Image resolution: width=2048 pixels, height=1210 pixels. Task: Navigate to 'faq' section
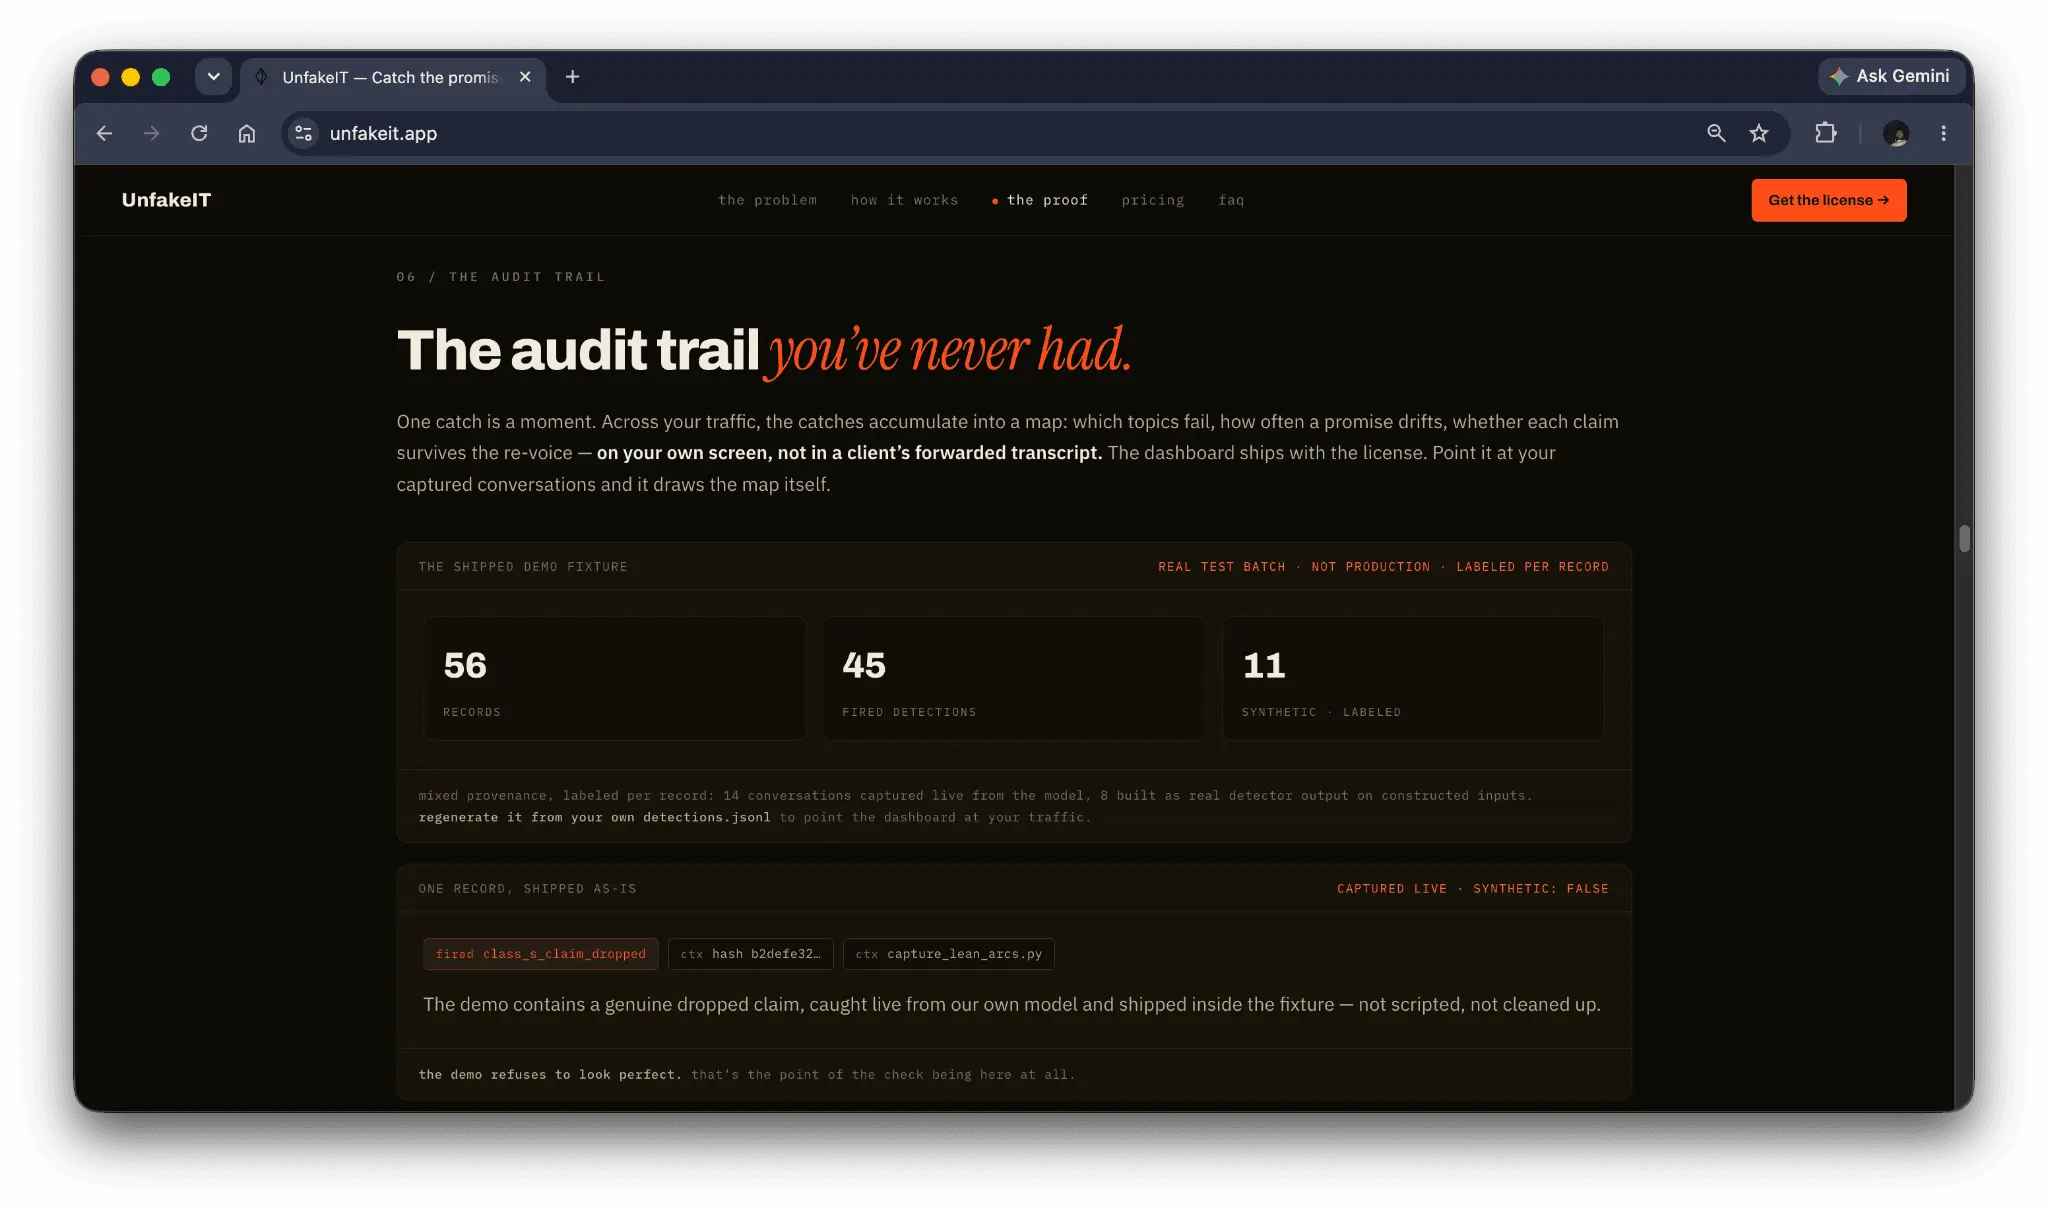(x=1231, y=200)
